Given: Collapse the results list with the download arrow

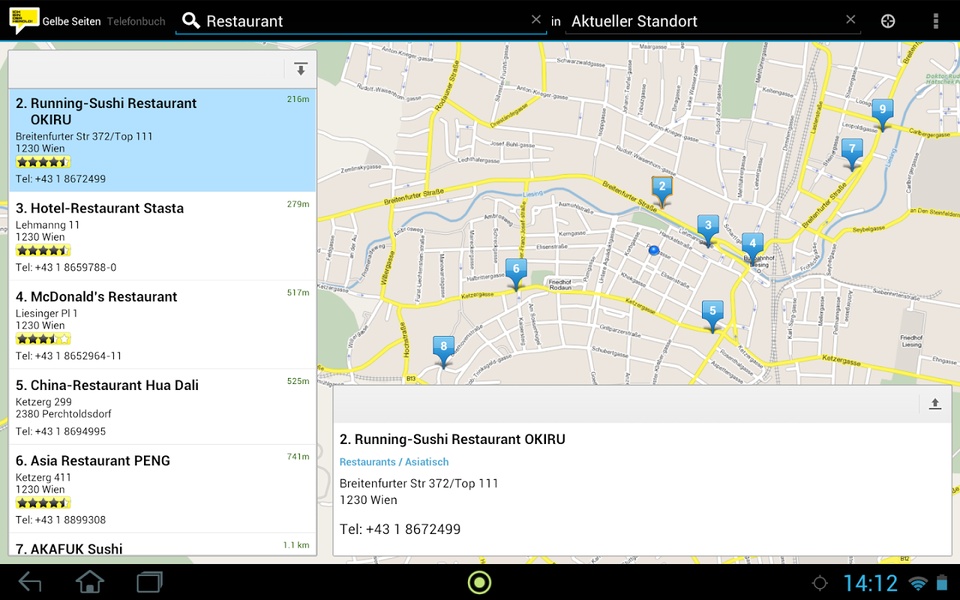Looking at the screenshot, I should click(x=300, y=69).
